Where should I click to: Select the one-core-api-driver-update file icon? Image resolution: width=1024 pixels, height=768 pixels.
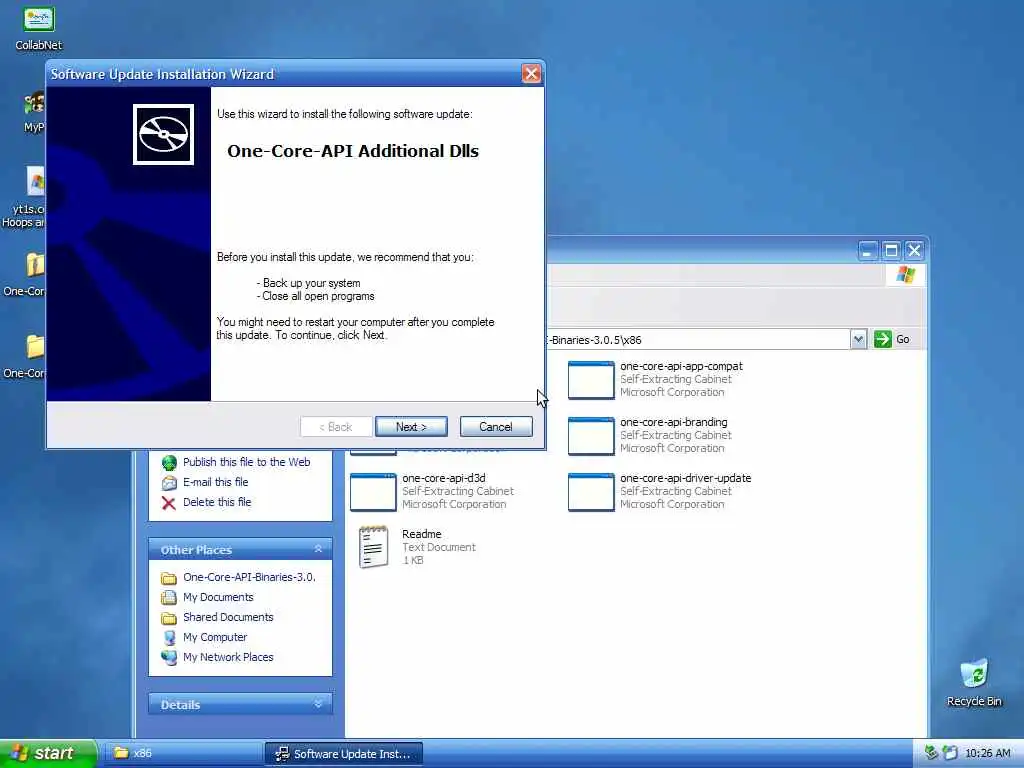(x=591, y=492)
